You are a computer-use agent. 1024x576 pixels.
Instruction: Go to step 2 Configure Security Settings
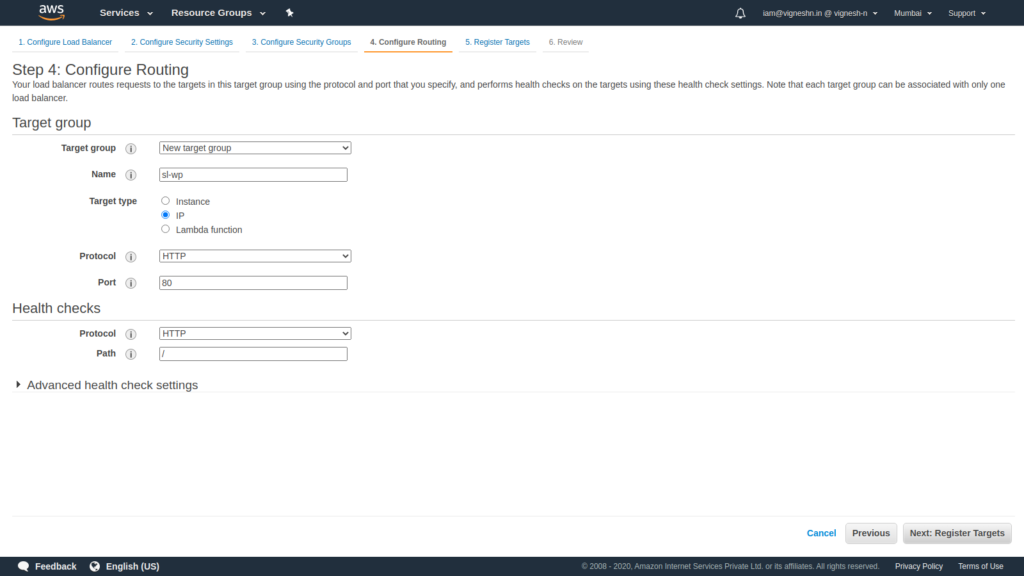click(182, 42)
